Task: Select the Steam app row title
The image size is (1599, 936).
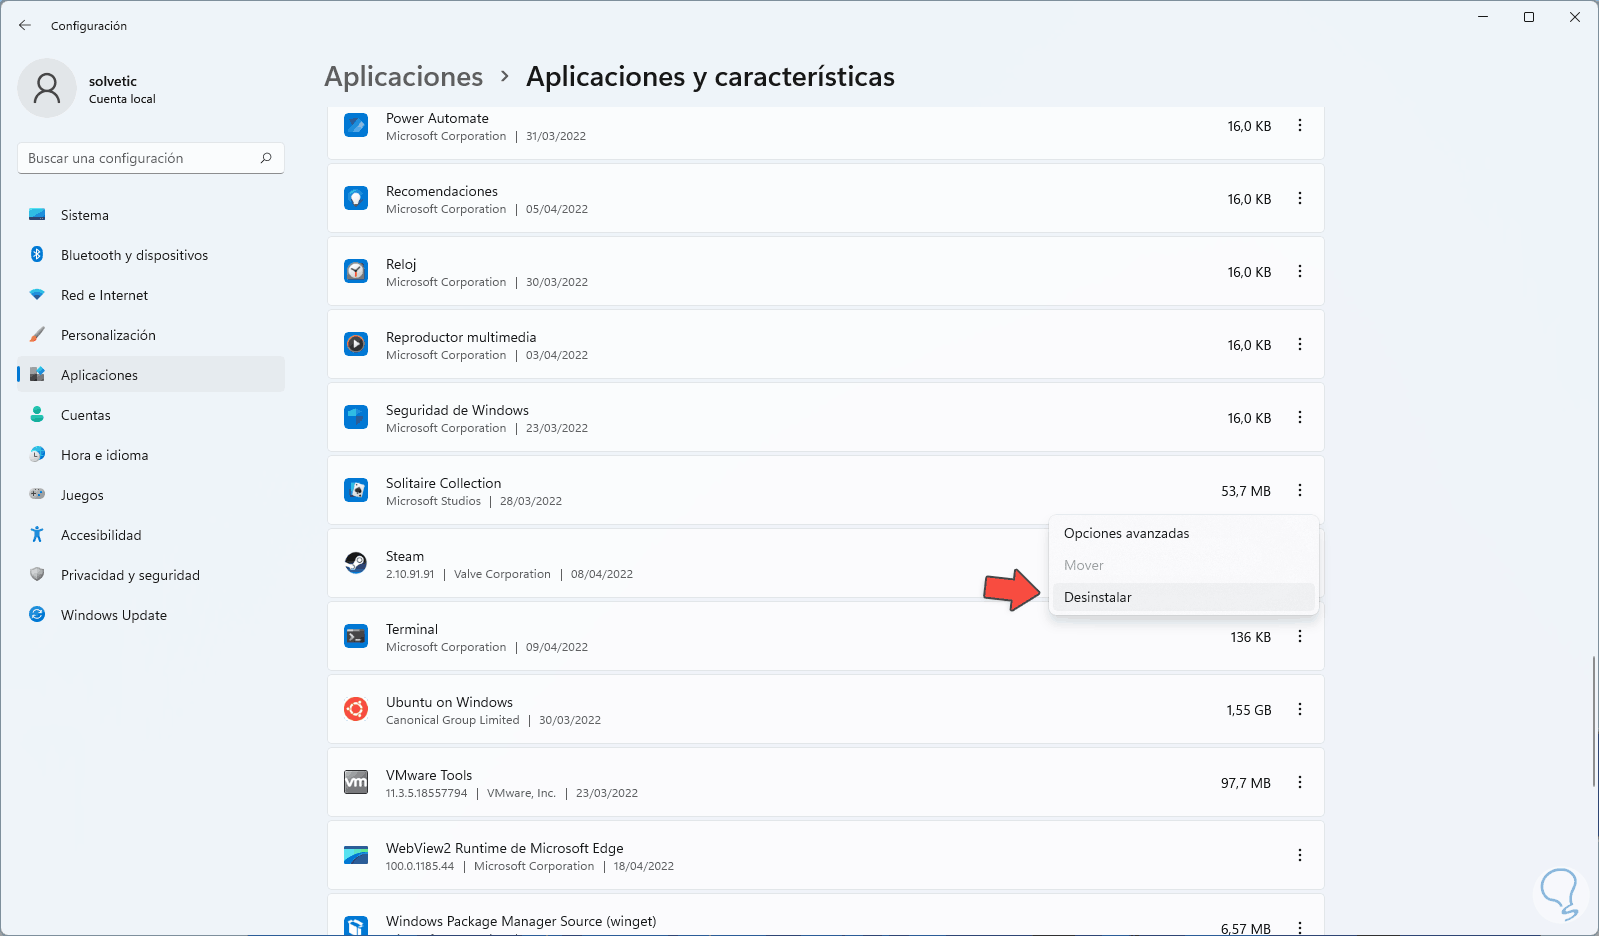Action: coord(405,556)
